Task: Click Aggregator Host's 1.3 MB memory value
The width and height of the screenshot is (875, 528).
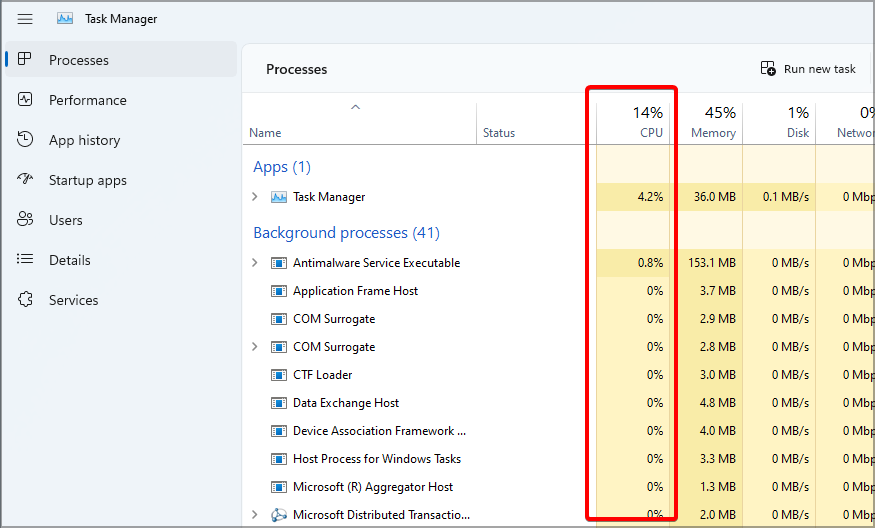Action: pyautogui.click(x=718, y=487)
